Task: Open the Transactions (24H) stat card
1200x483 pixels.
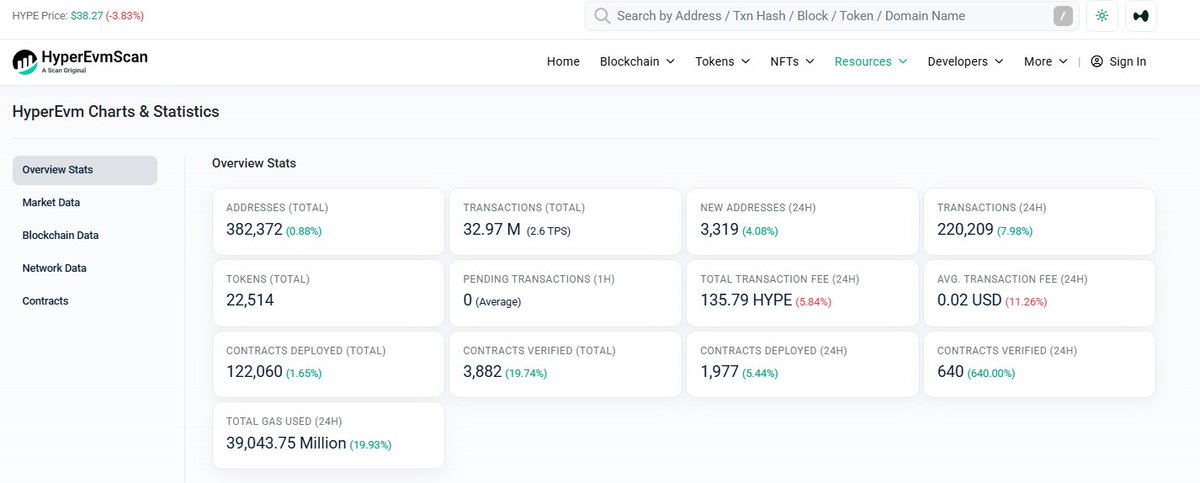Action: click(1039, 221)
